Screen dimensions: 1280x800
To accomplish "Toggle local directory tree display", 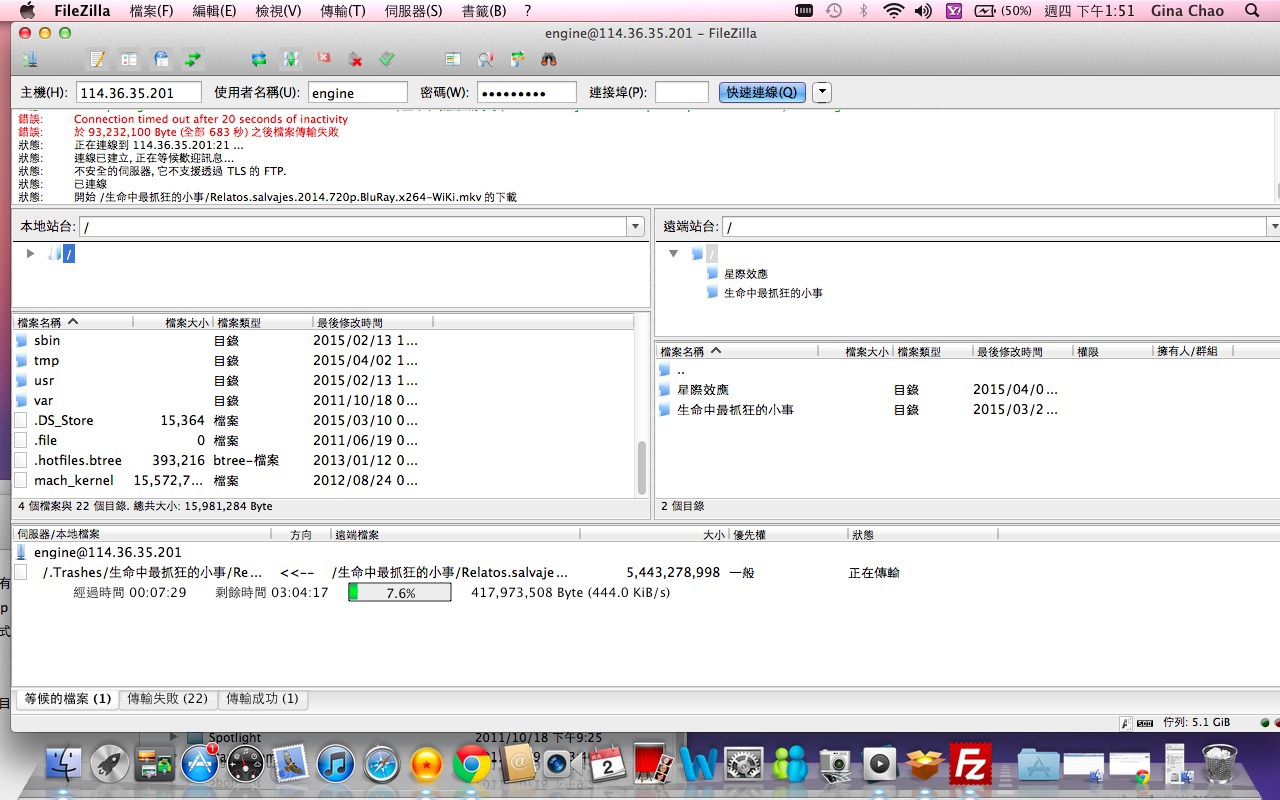I will [x=129, y=59].
